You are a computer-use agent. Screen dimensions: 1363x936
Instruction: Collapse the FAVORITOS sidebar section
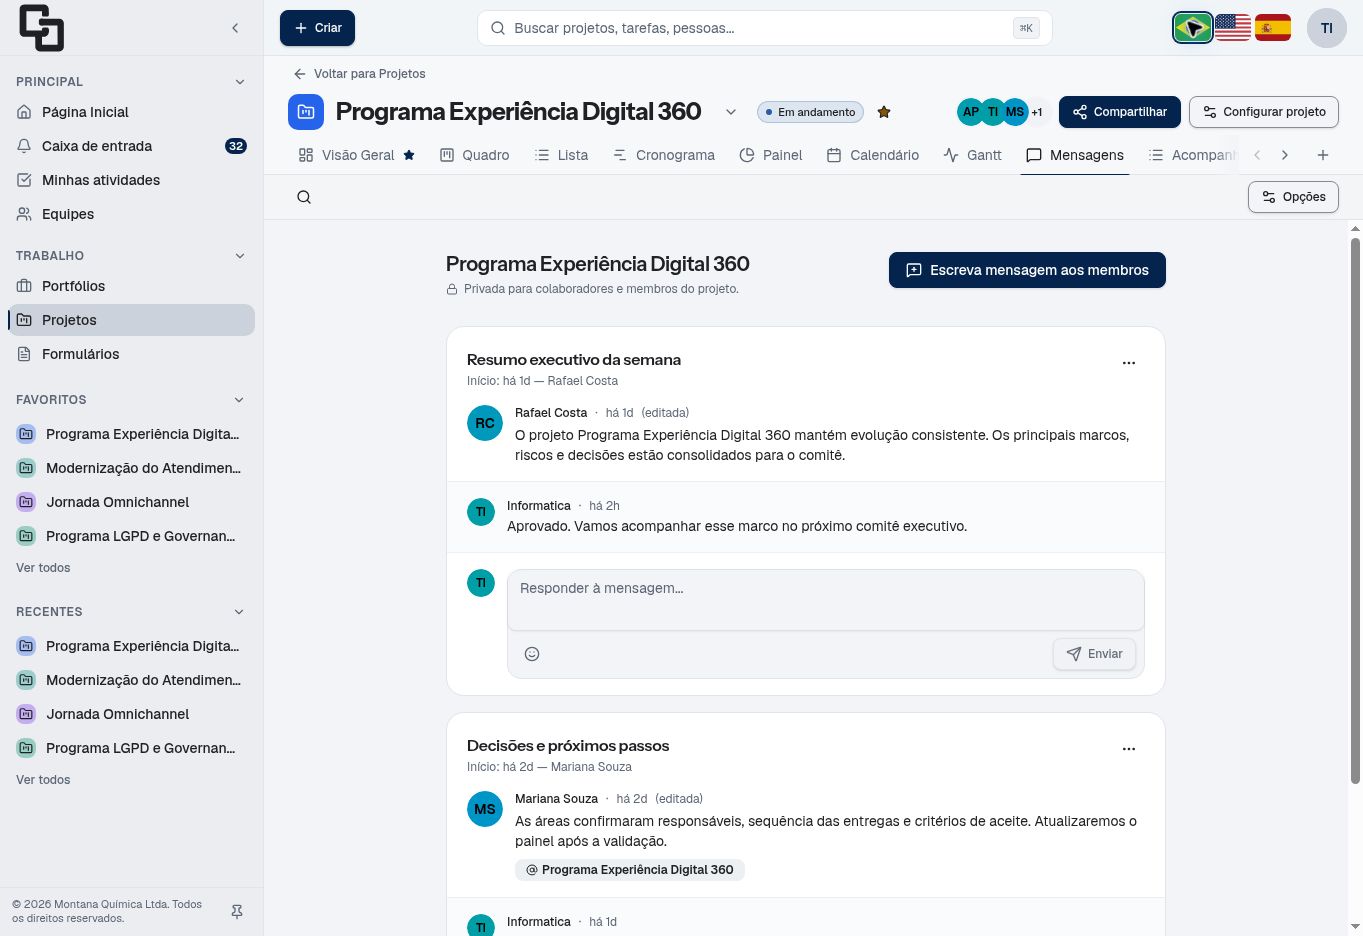coord(239,400)
